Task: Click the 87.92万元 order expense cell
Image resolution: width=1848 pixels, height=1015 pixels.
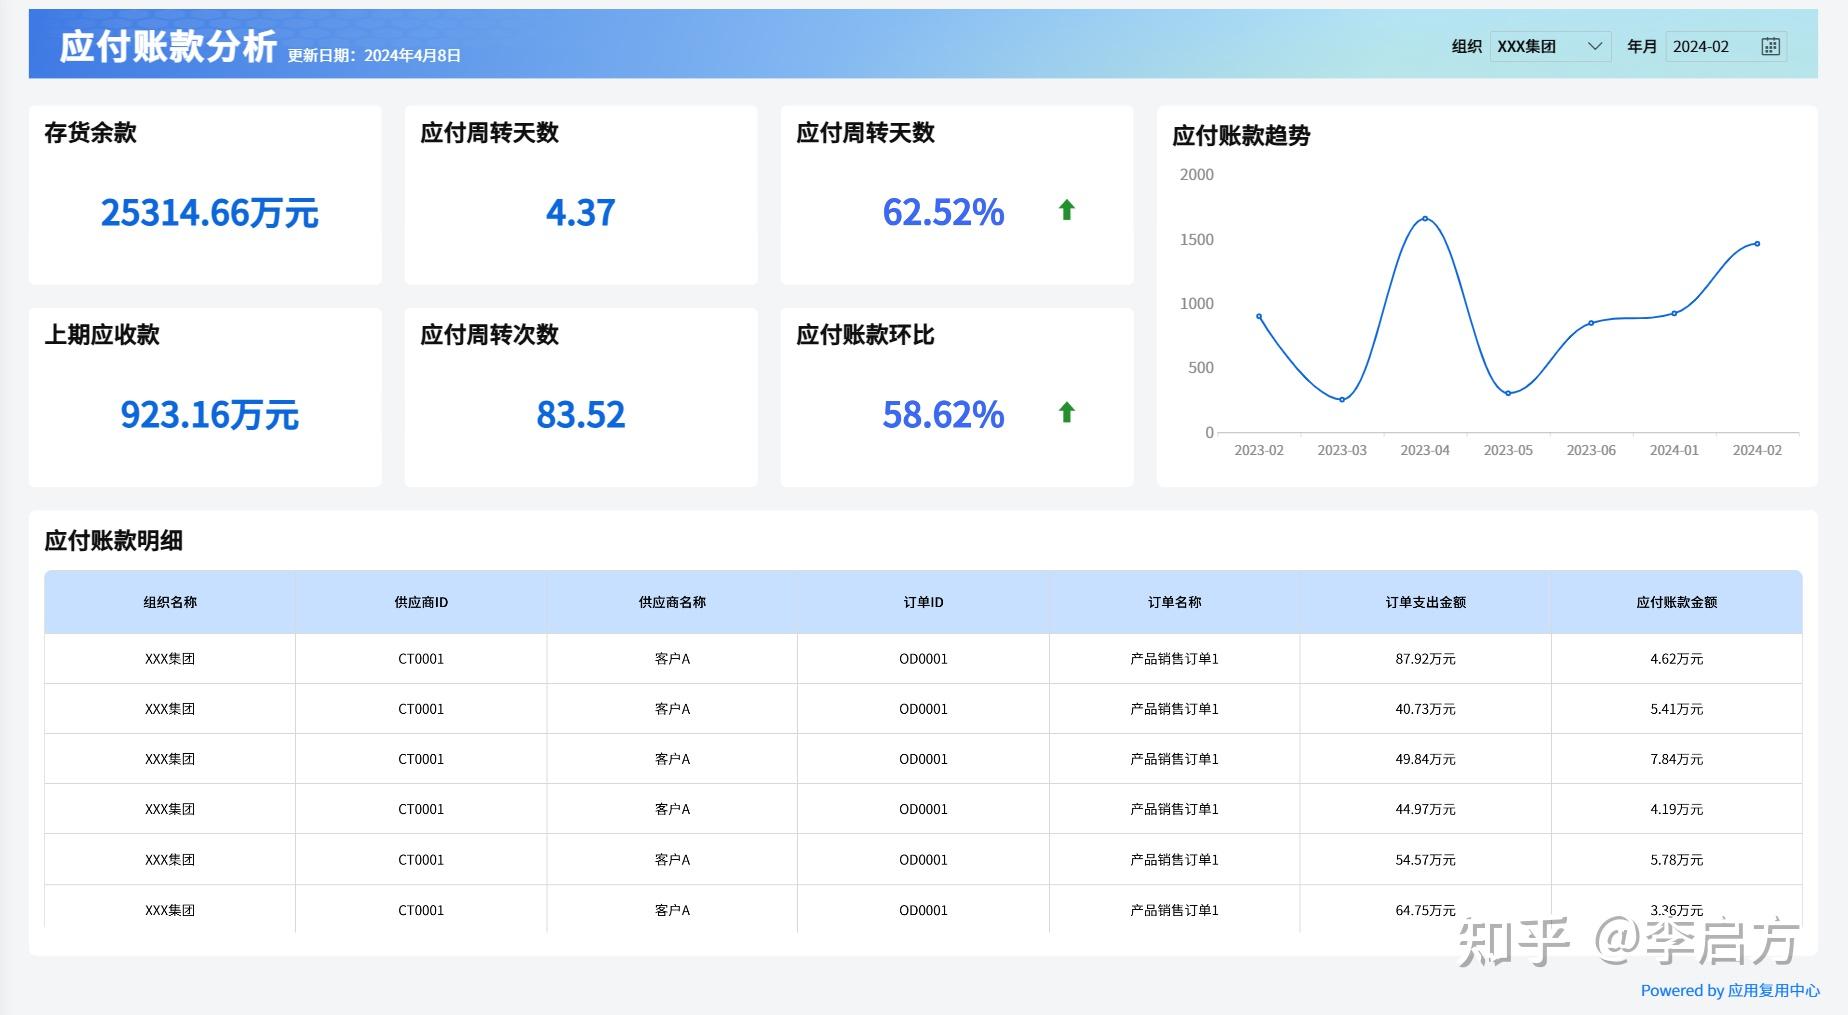Action: [1425, 659]
